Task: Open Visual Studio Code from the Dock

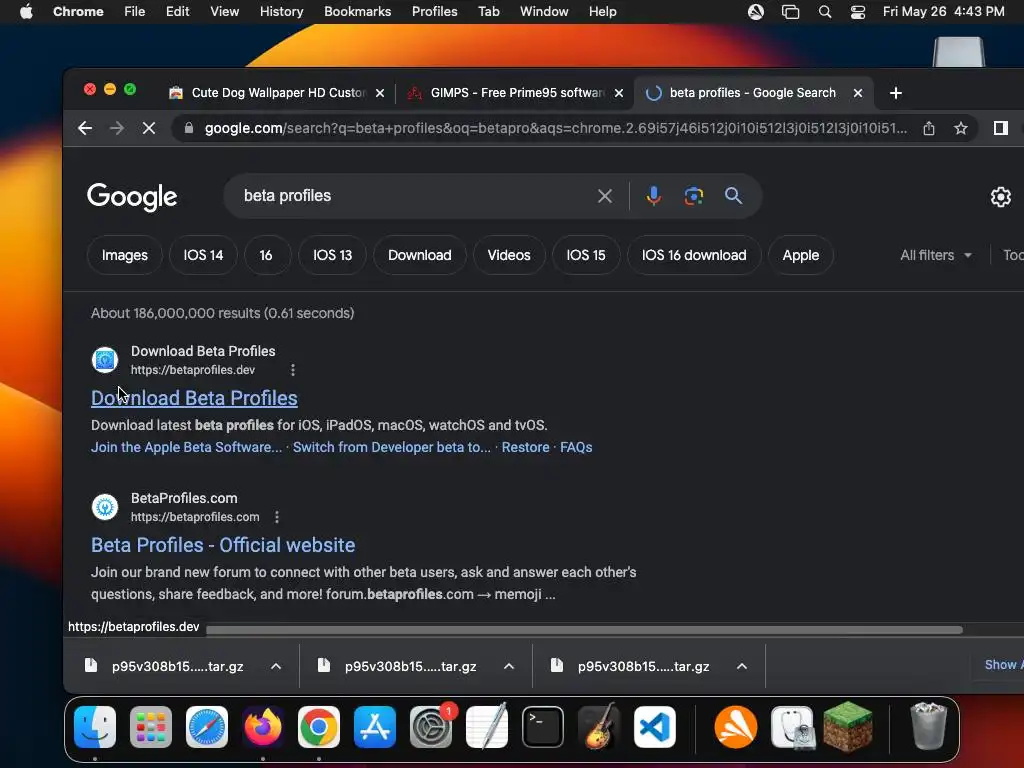Action: coord(655,727)
